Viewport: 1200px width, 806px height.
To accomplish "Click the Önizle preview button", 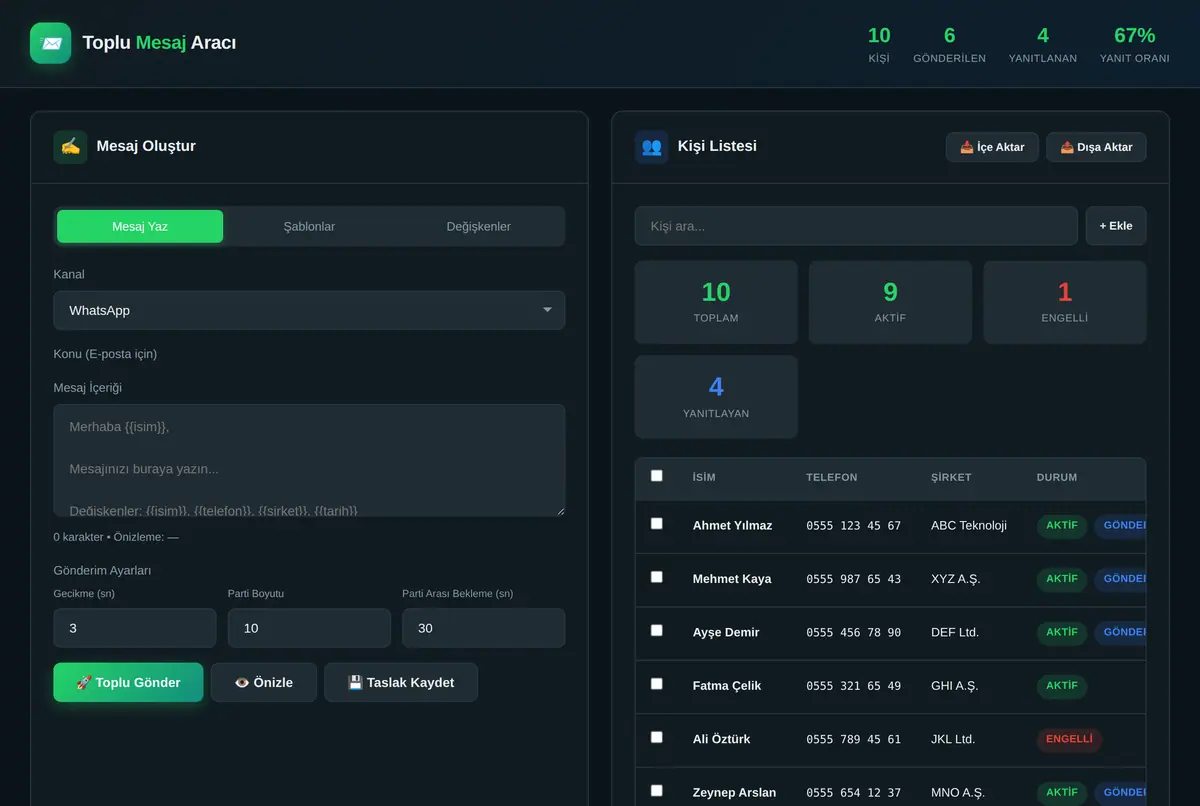I will coord(264,682).
